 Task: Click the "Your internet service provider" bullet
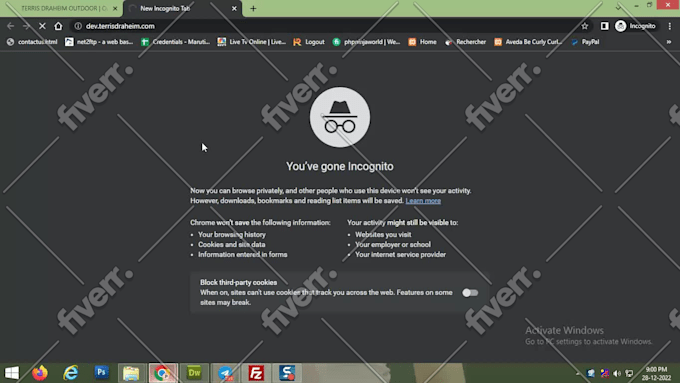pyautogui.click(x=400, y=255)
